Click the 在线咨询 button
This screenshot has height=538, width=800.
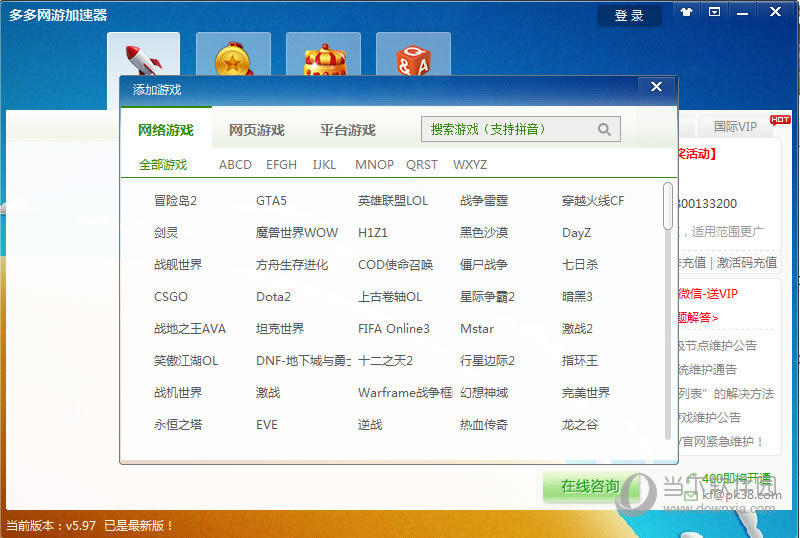tap(590, 486)
